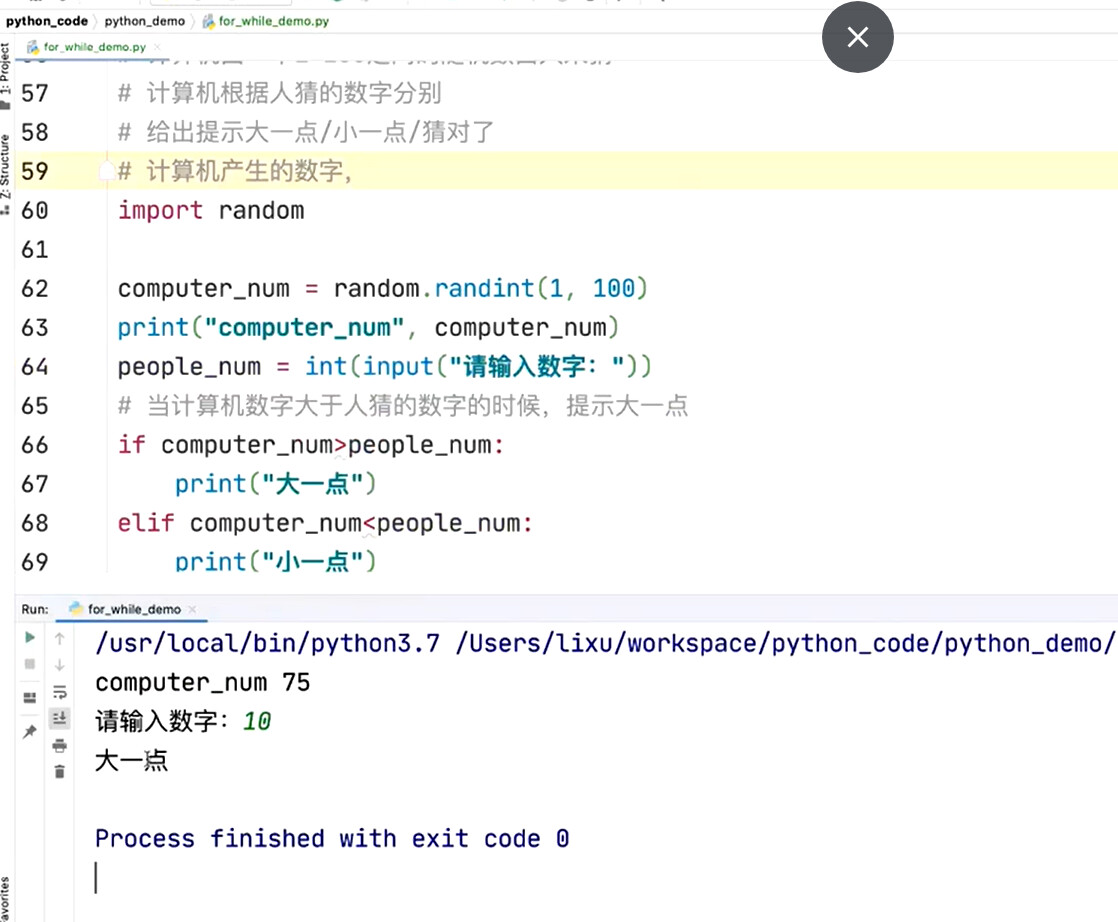1118x922 pixels.
Task: Click the 'if' keyword on line 66
Action: [132, 446]
